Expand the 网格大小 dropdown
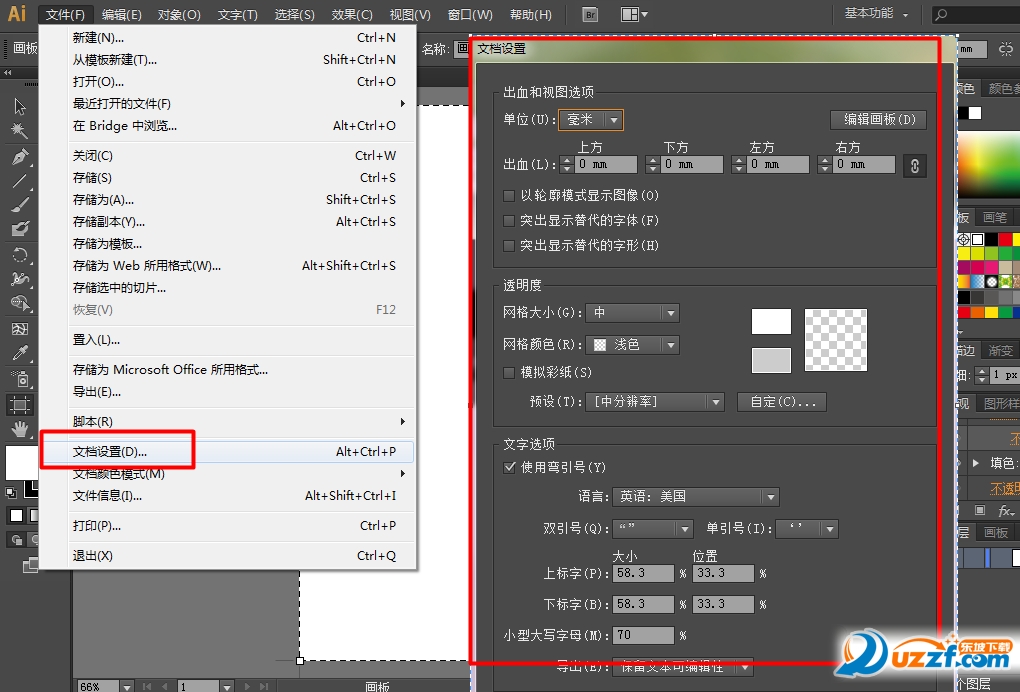Image resolution: width=1020 pixels, height=692 pixels. click(x=632, y=313)
